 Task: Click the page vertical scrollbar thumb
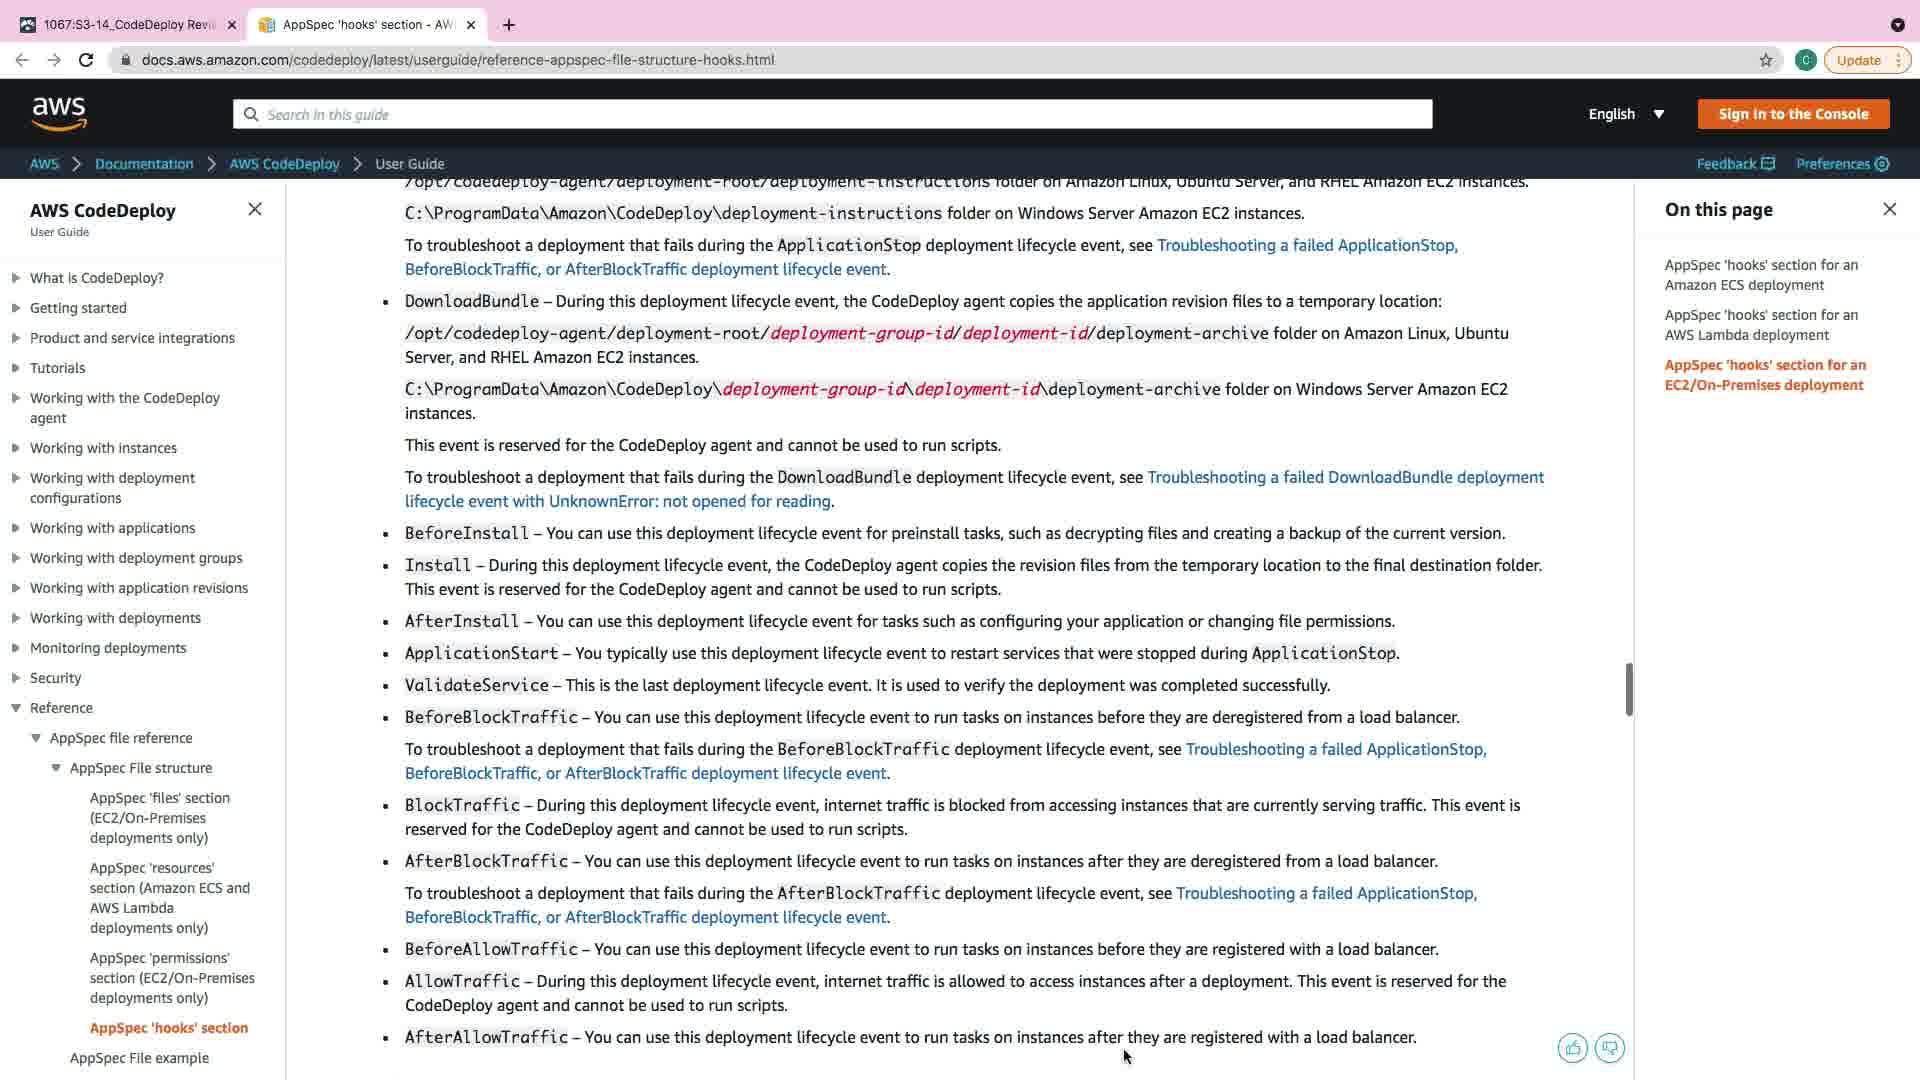point(1628,689)
